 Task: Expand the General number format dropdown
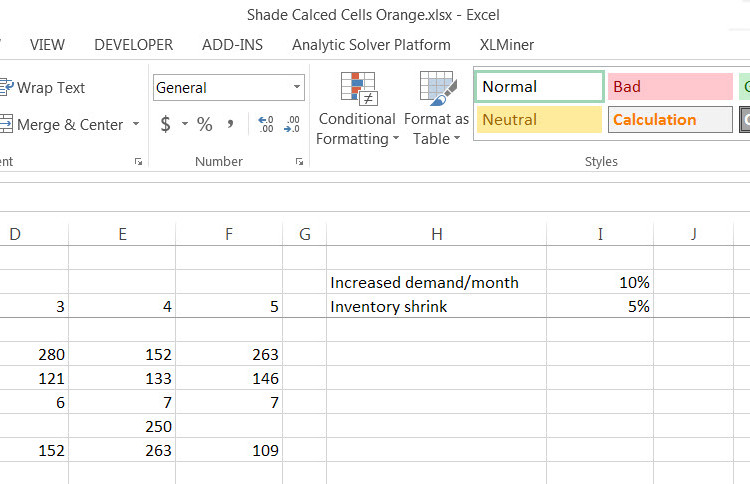point(297,88)
